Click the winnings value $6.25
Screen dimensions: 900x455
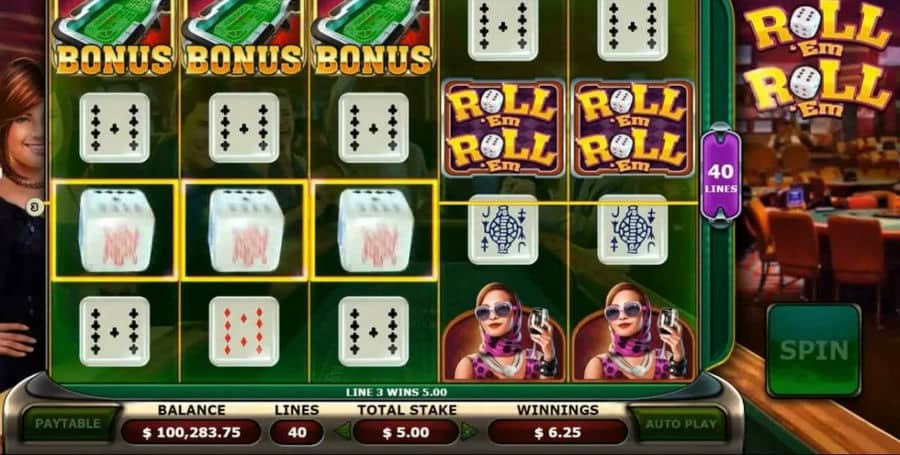point(557,432)
